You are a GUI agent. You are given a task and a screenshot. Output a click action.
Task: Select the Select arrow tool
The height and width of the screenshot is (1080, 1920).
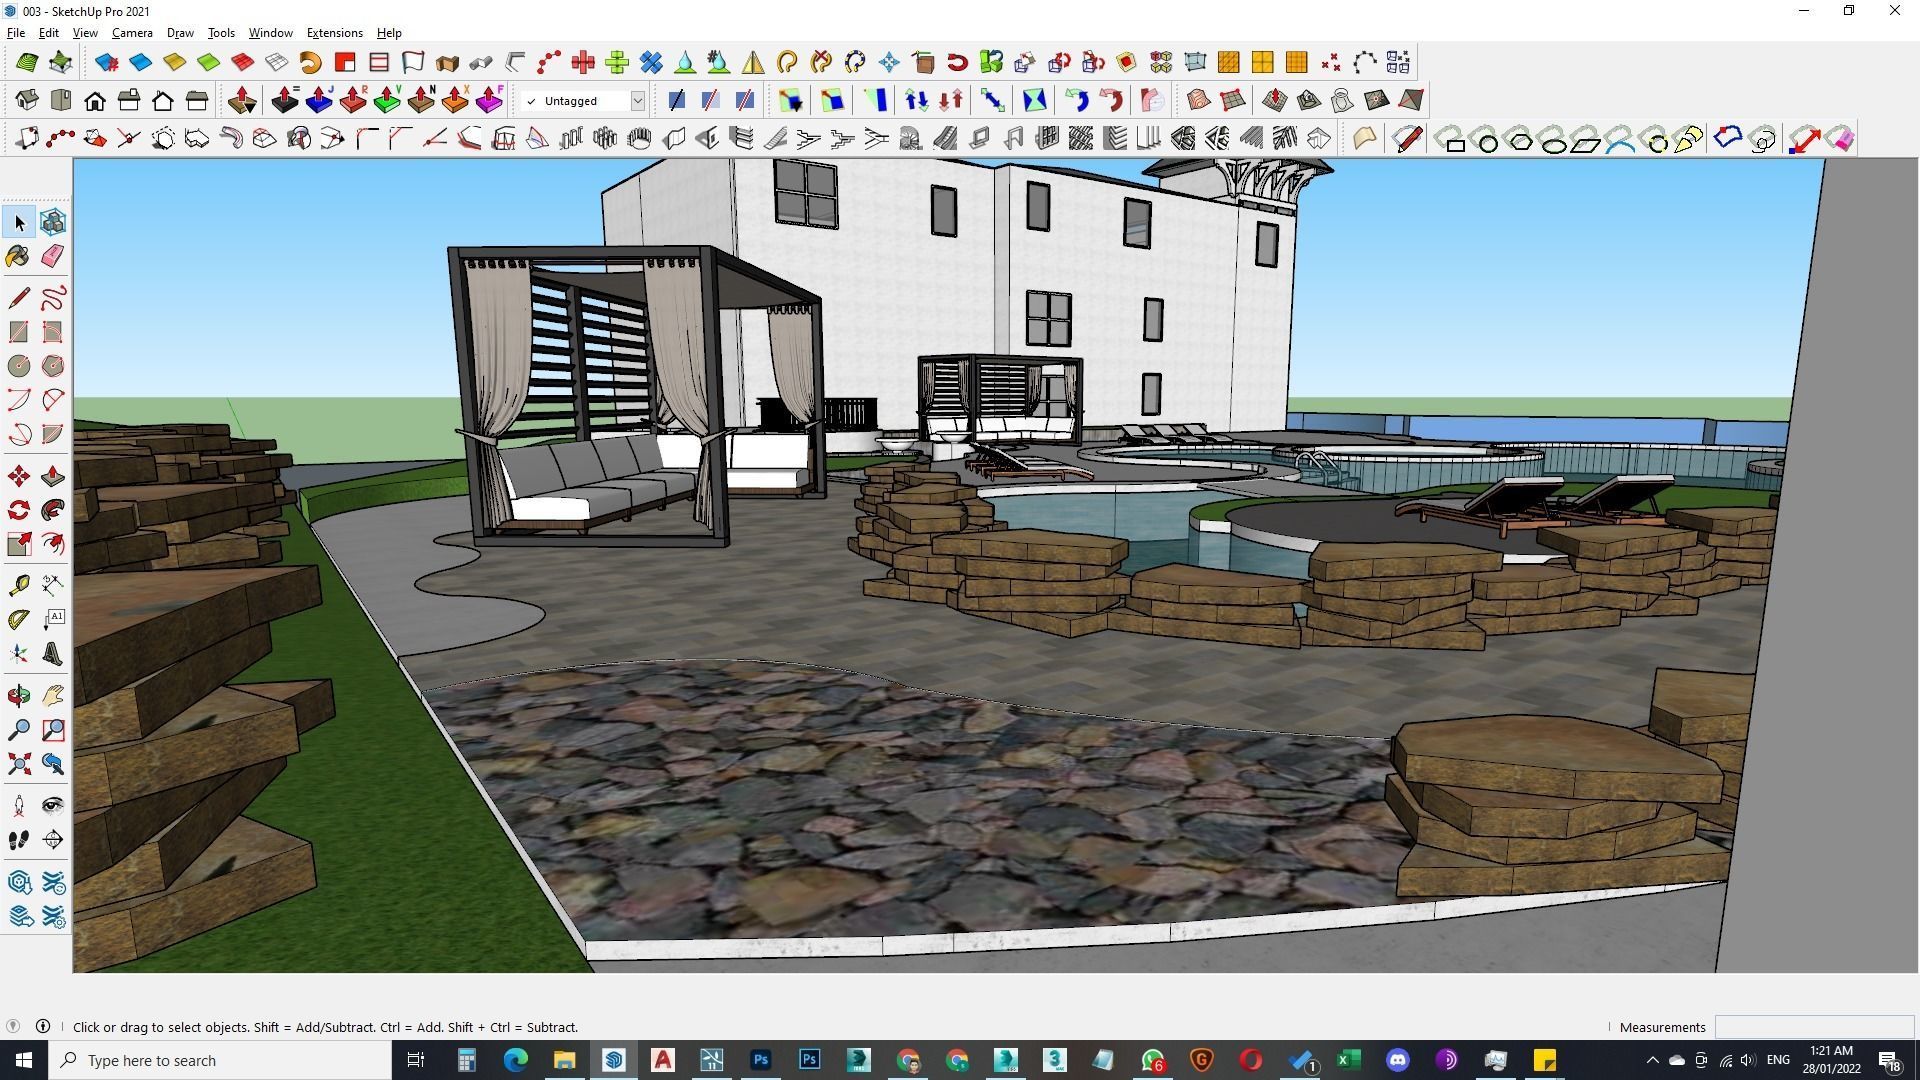click(19, 222)
